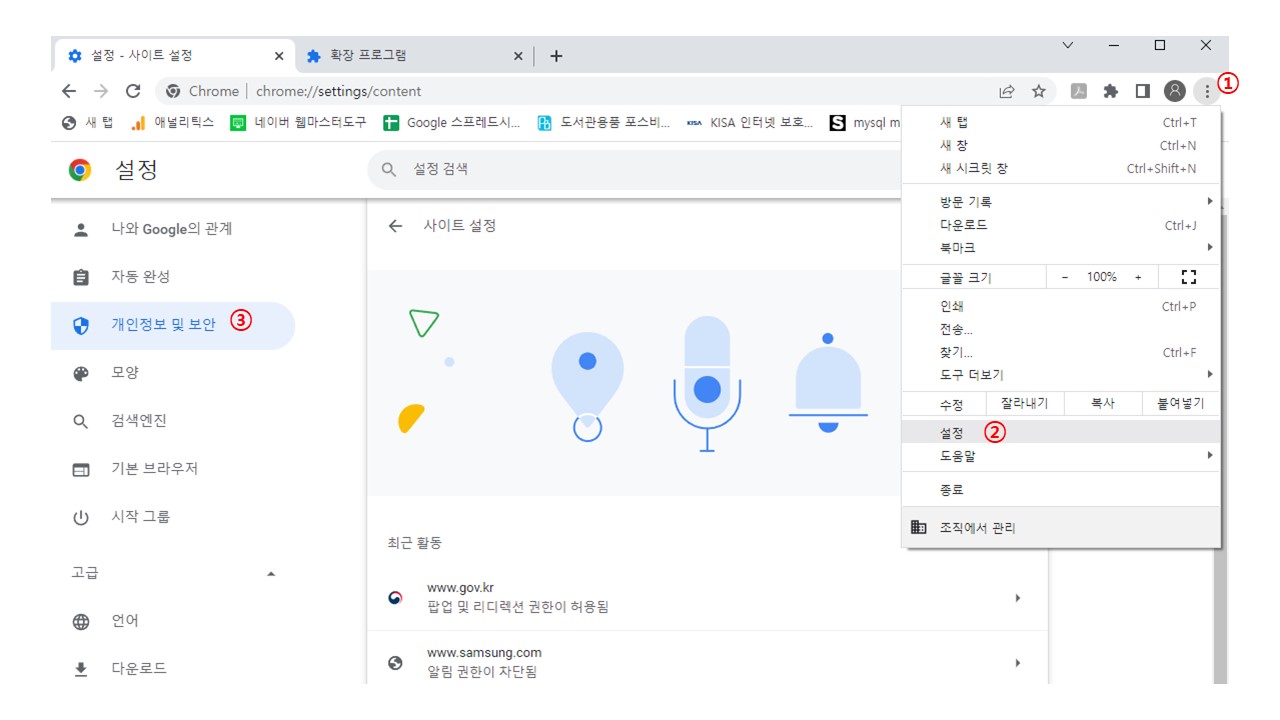Select 다운로드 in the Chrome menu
The image size is (1280, 720).
tap(1061, 225)
